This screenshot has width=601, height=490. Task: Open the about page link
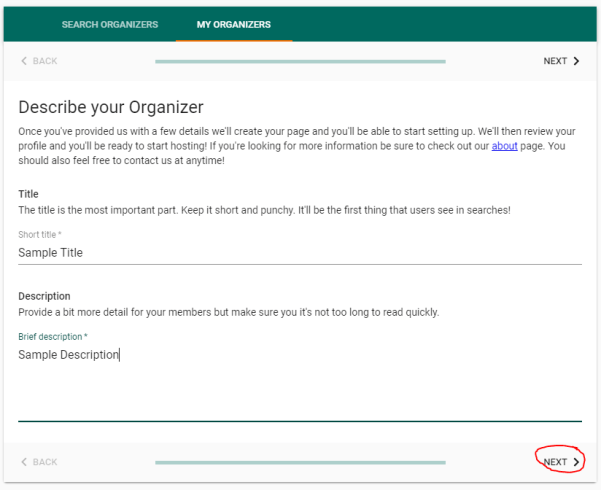tap(503, 146)
